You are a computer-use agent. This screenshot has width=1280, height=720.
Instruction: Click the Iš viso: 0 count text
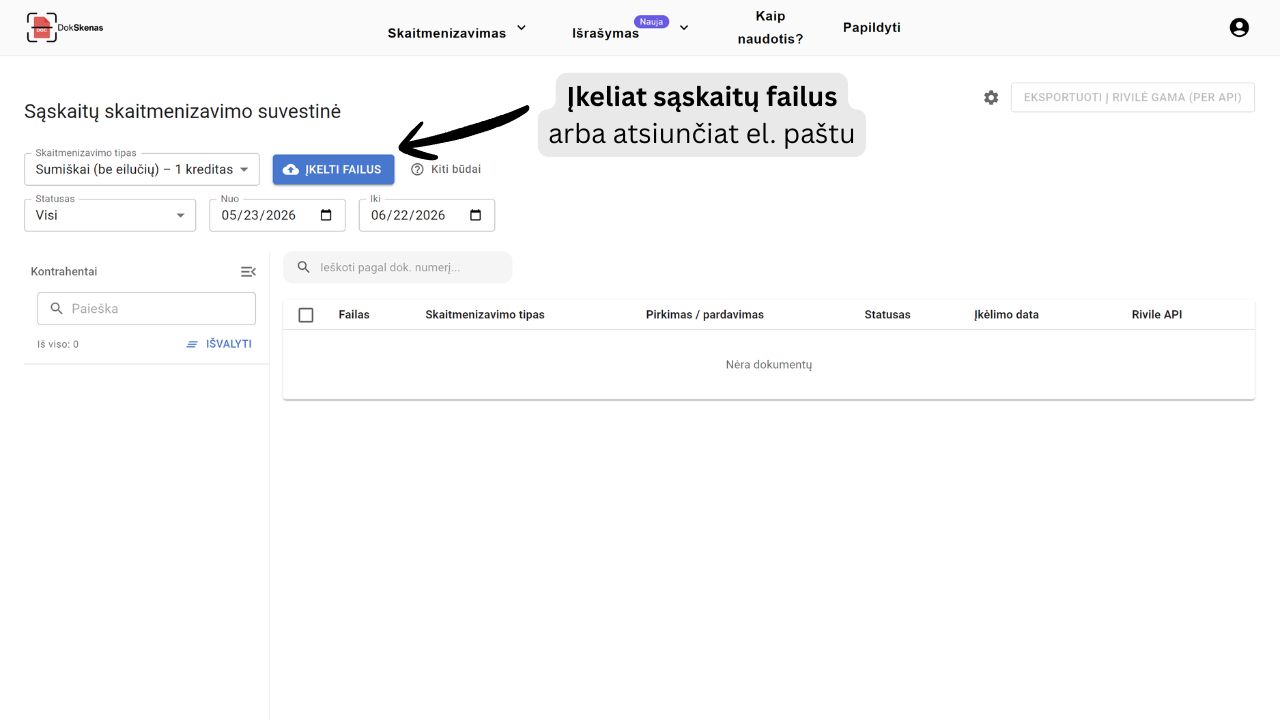tap(58, 344)
